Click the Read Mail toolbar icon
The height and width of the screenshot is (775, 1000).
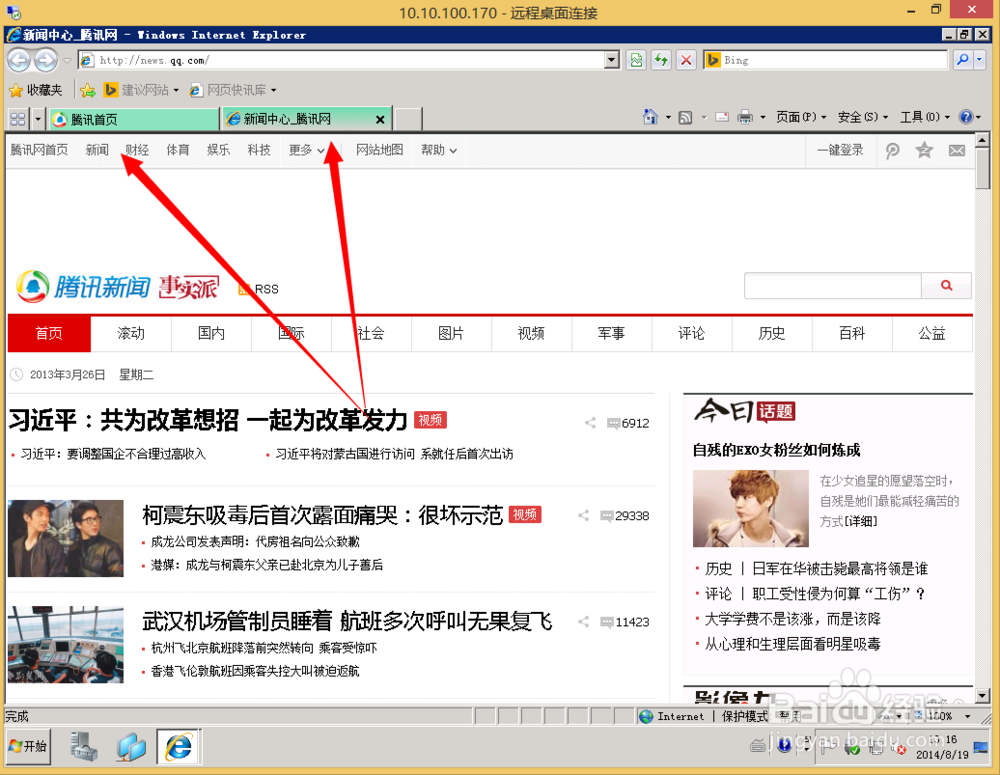722,117
